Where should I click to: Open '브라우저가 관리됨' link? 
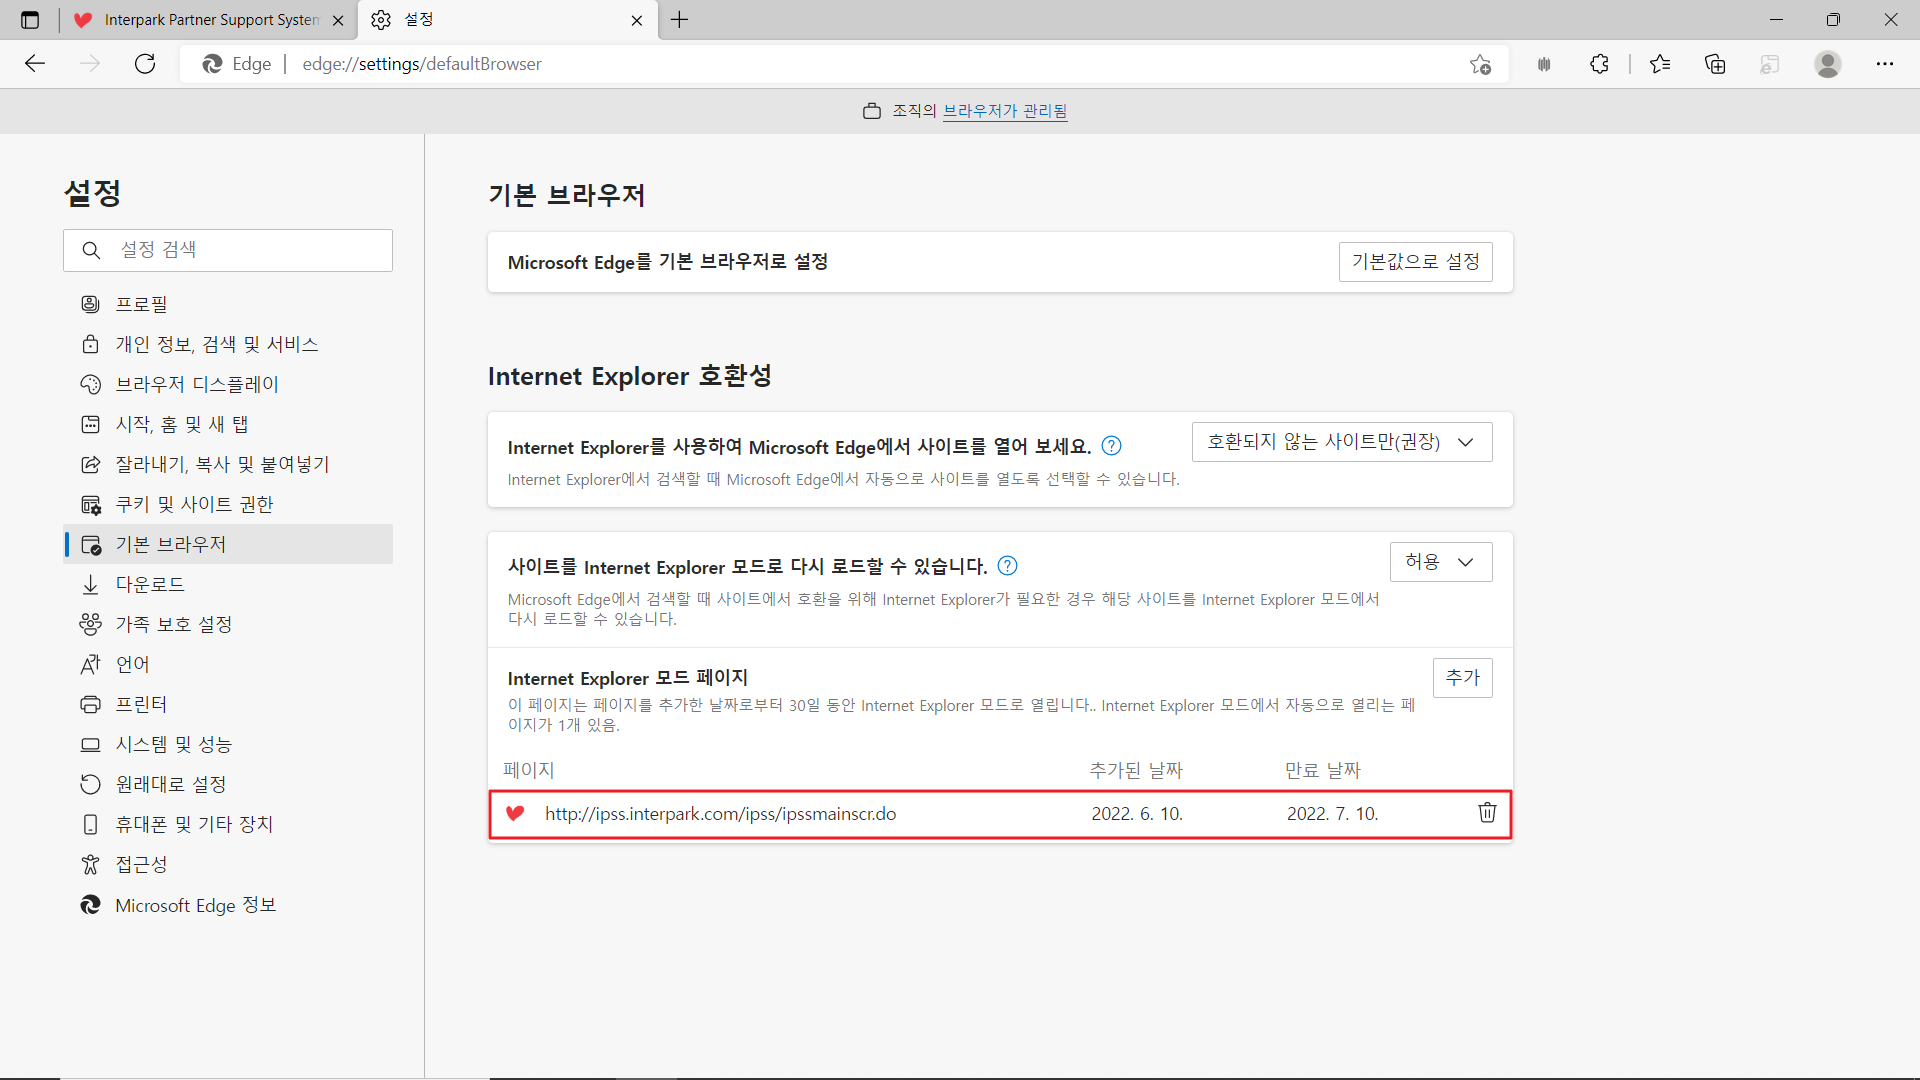click(x=1005, y=111)
